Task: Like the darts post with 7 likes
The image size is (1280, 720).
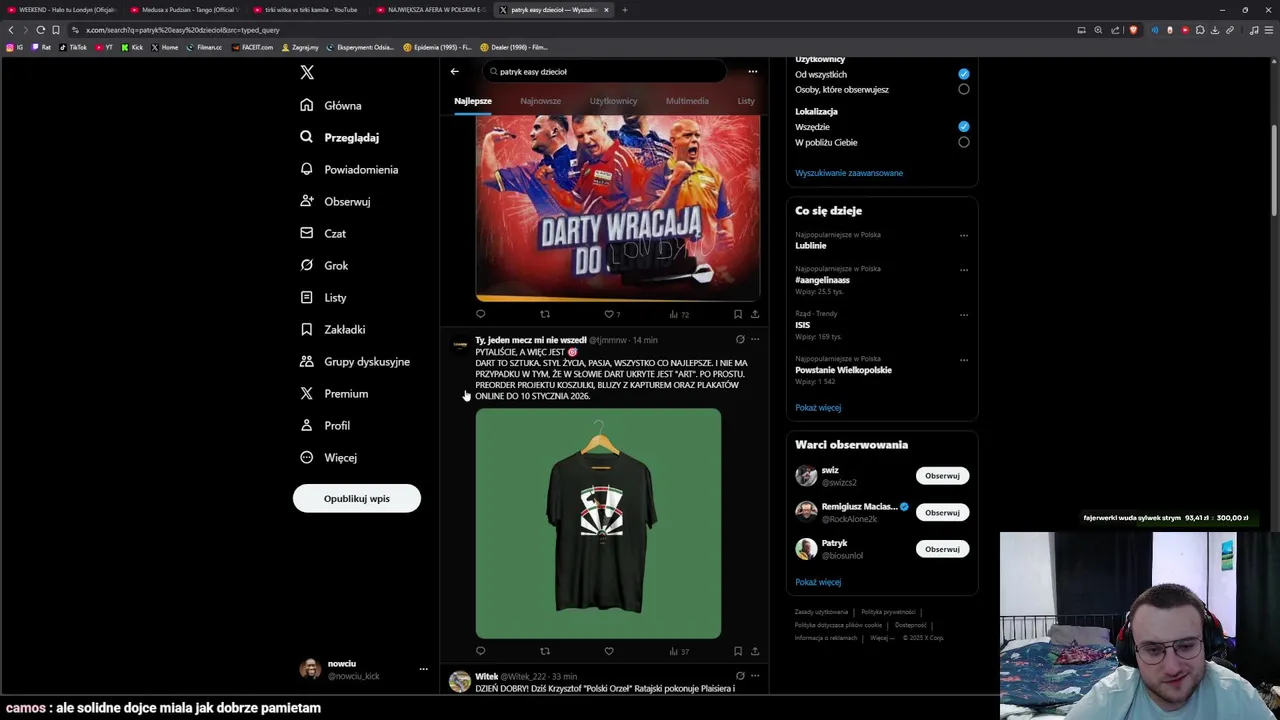Action: tap(612, 314)
